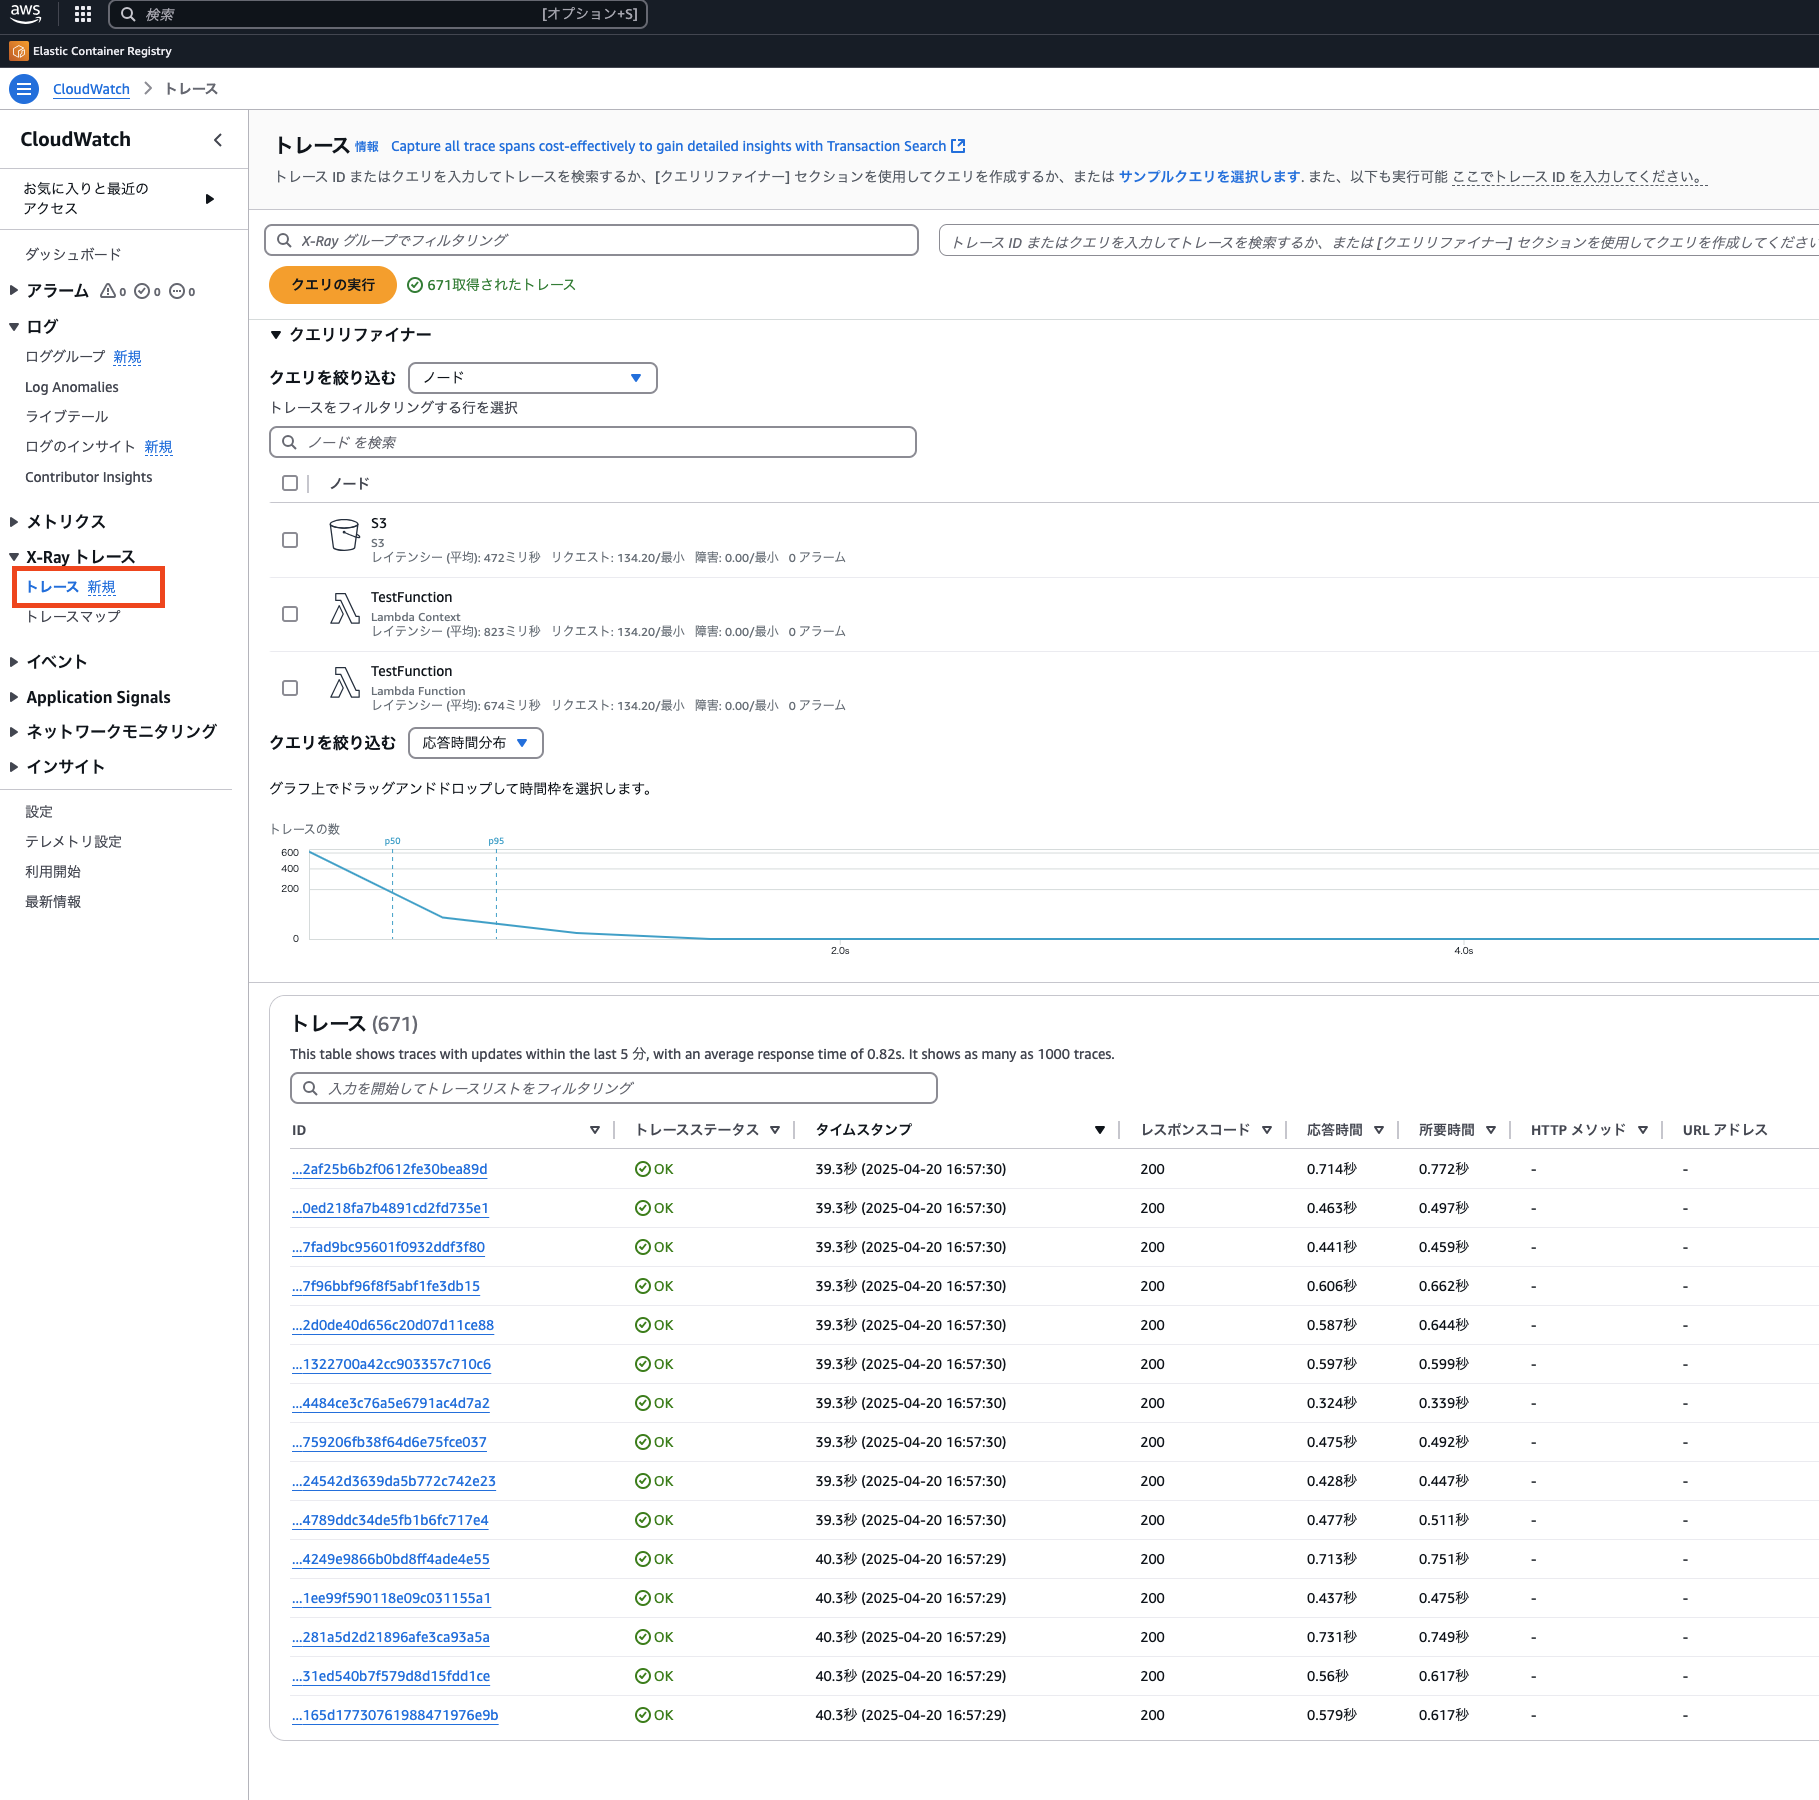1819x1800 pixels.
Task: Expand the Application Signals sidebar section
Action: (x=14, y=697)
